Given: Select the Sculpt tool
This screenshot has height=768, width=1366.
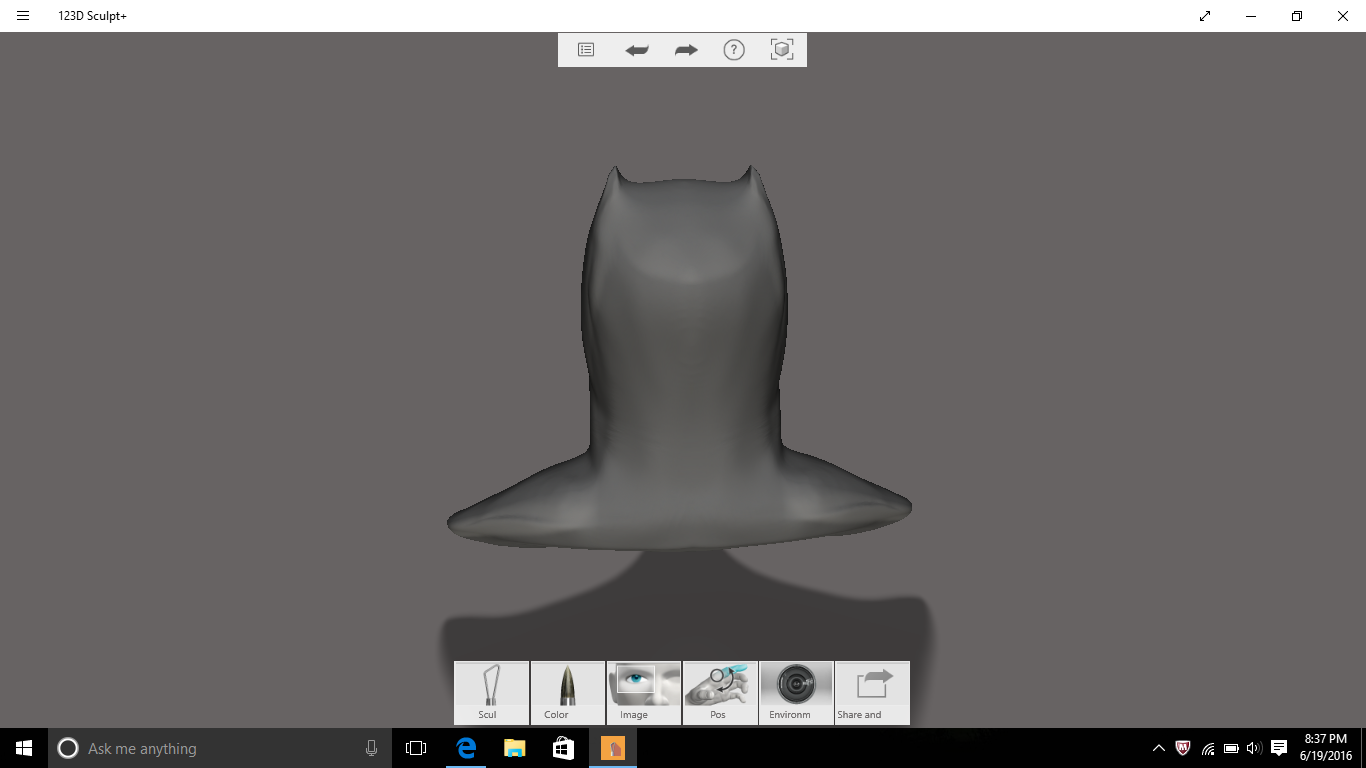Looking at the screenshot, I should coord(491,692).
